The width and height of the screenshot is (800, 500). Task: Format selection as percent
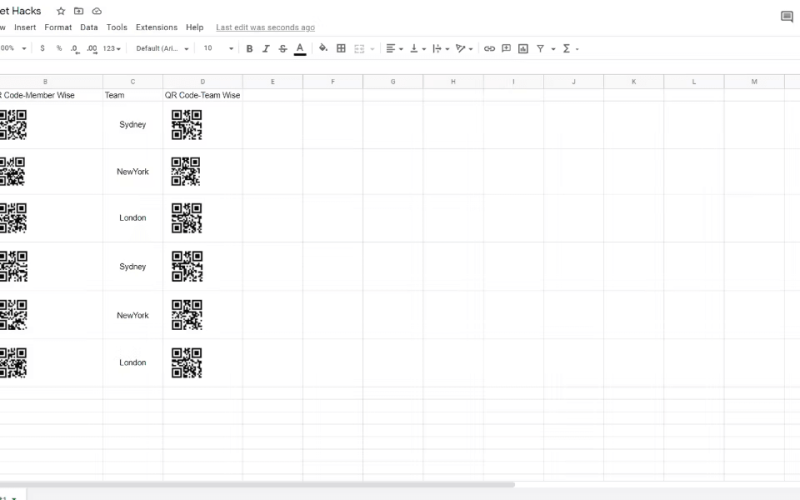click(x=59, y=48)
